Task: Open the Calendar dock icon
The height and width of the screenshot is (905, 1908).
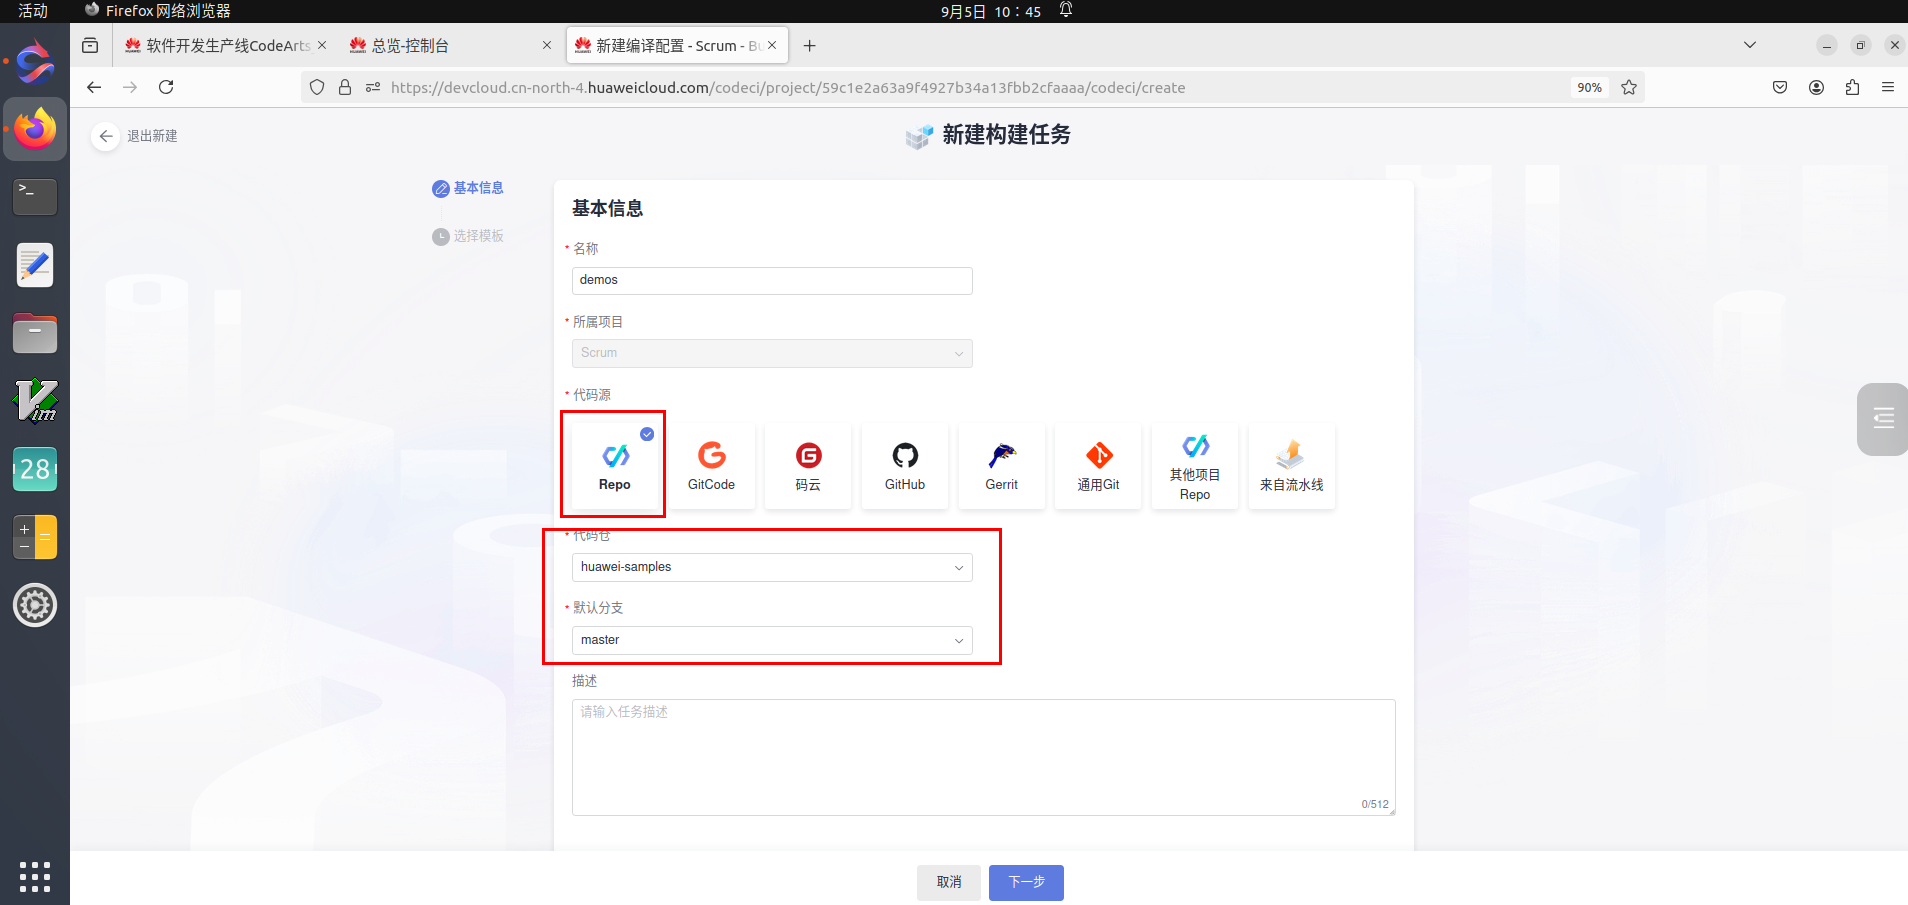Action: [35, 469]
